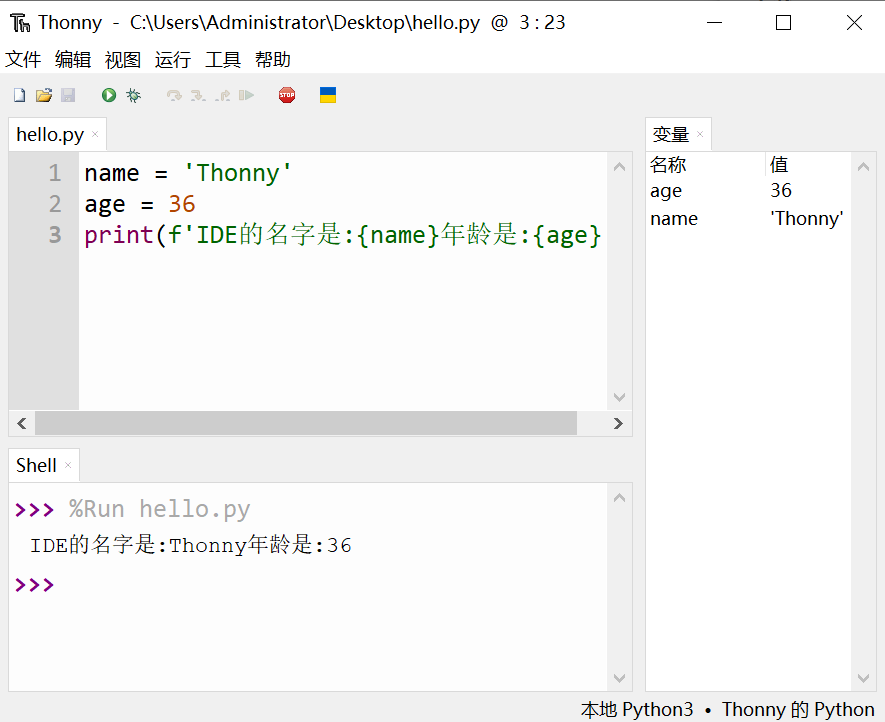Open the 运行 menu
The height and width of the screenshot is (722, 885).
point(173,59)
